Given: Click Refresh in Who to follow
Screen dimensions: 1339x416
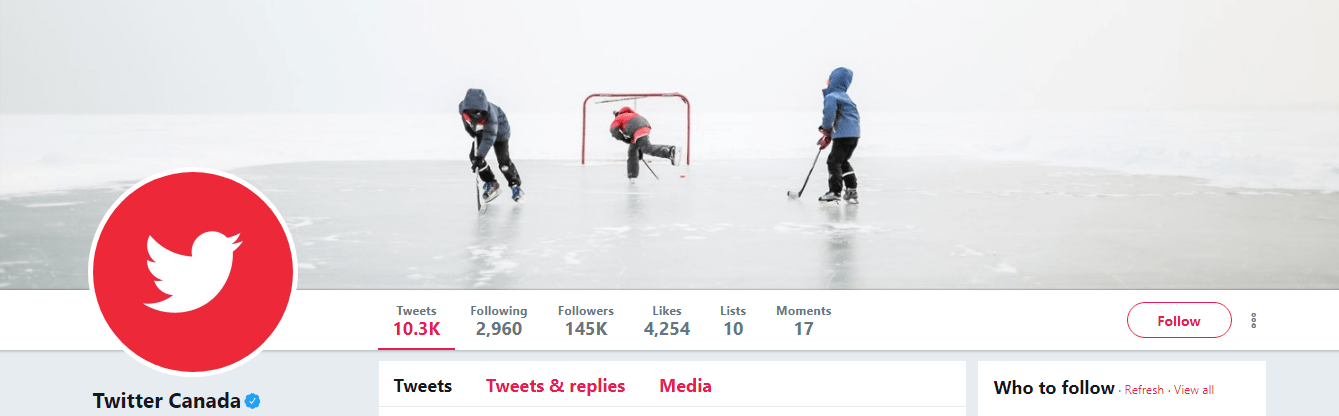Looking at the screenshot, I should (x=1144, y=390).
